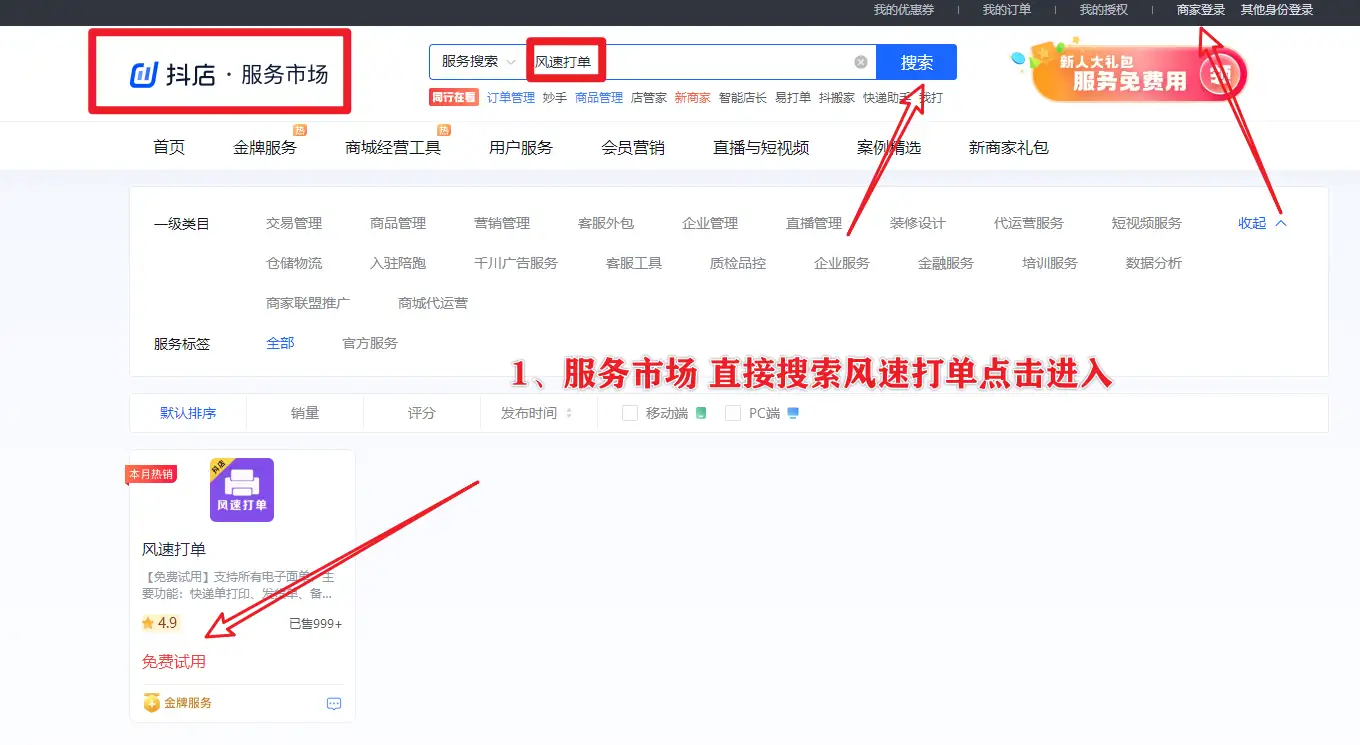Screen dimensions: 1360x745
Task: Click 其他身份登录
Action: pos(1277,10)
